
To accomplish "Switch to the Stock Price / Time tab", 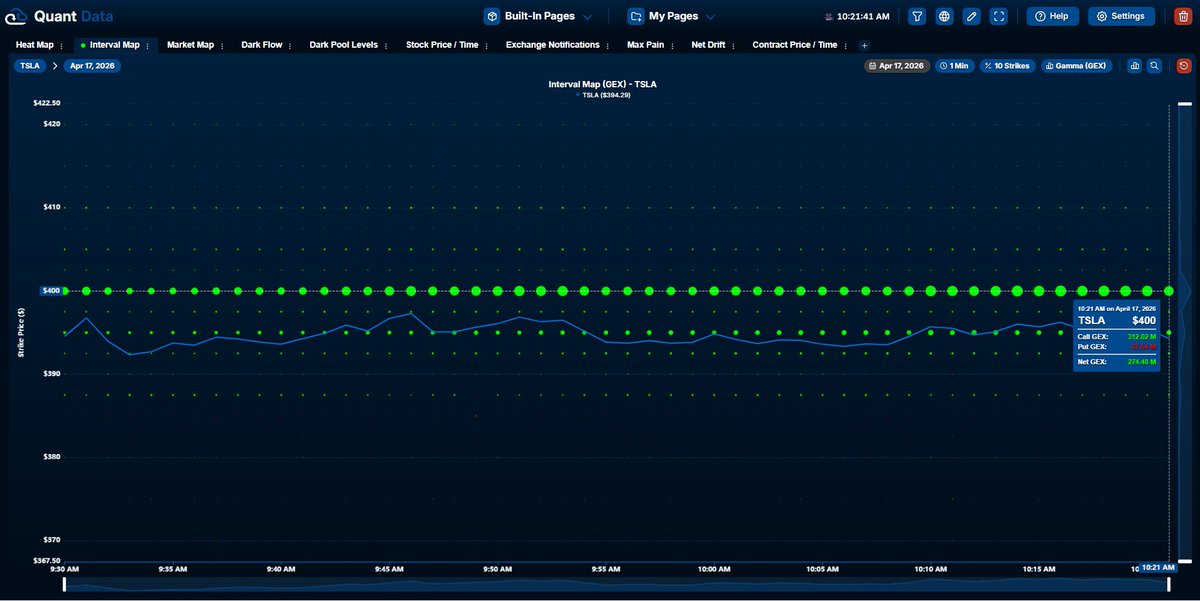I will (x=442, y=45).
